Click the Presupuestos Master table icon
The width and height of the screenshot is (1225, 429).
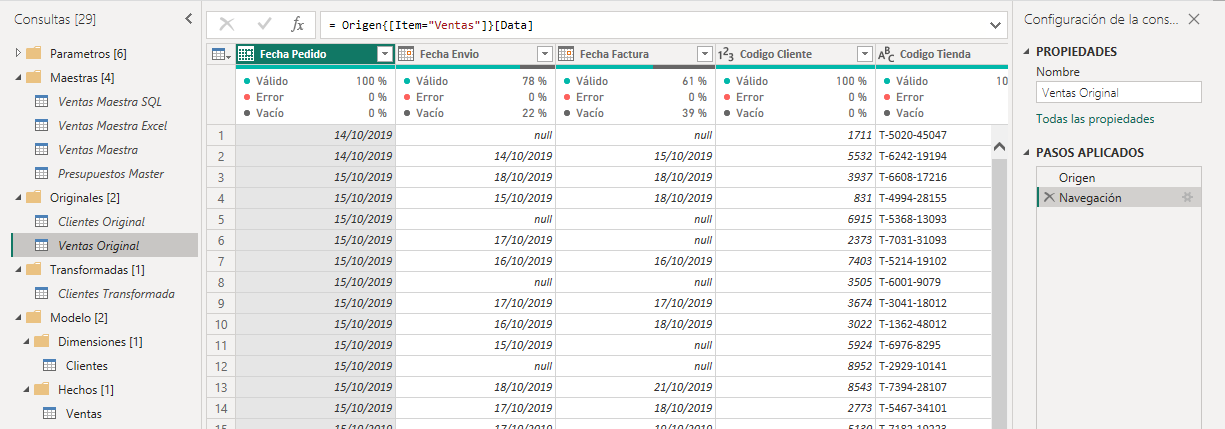(42, 173)
